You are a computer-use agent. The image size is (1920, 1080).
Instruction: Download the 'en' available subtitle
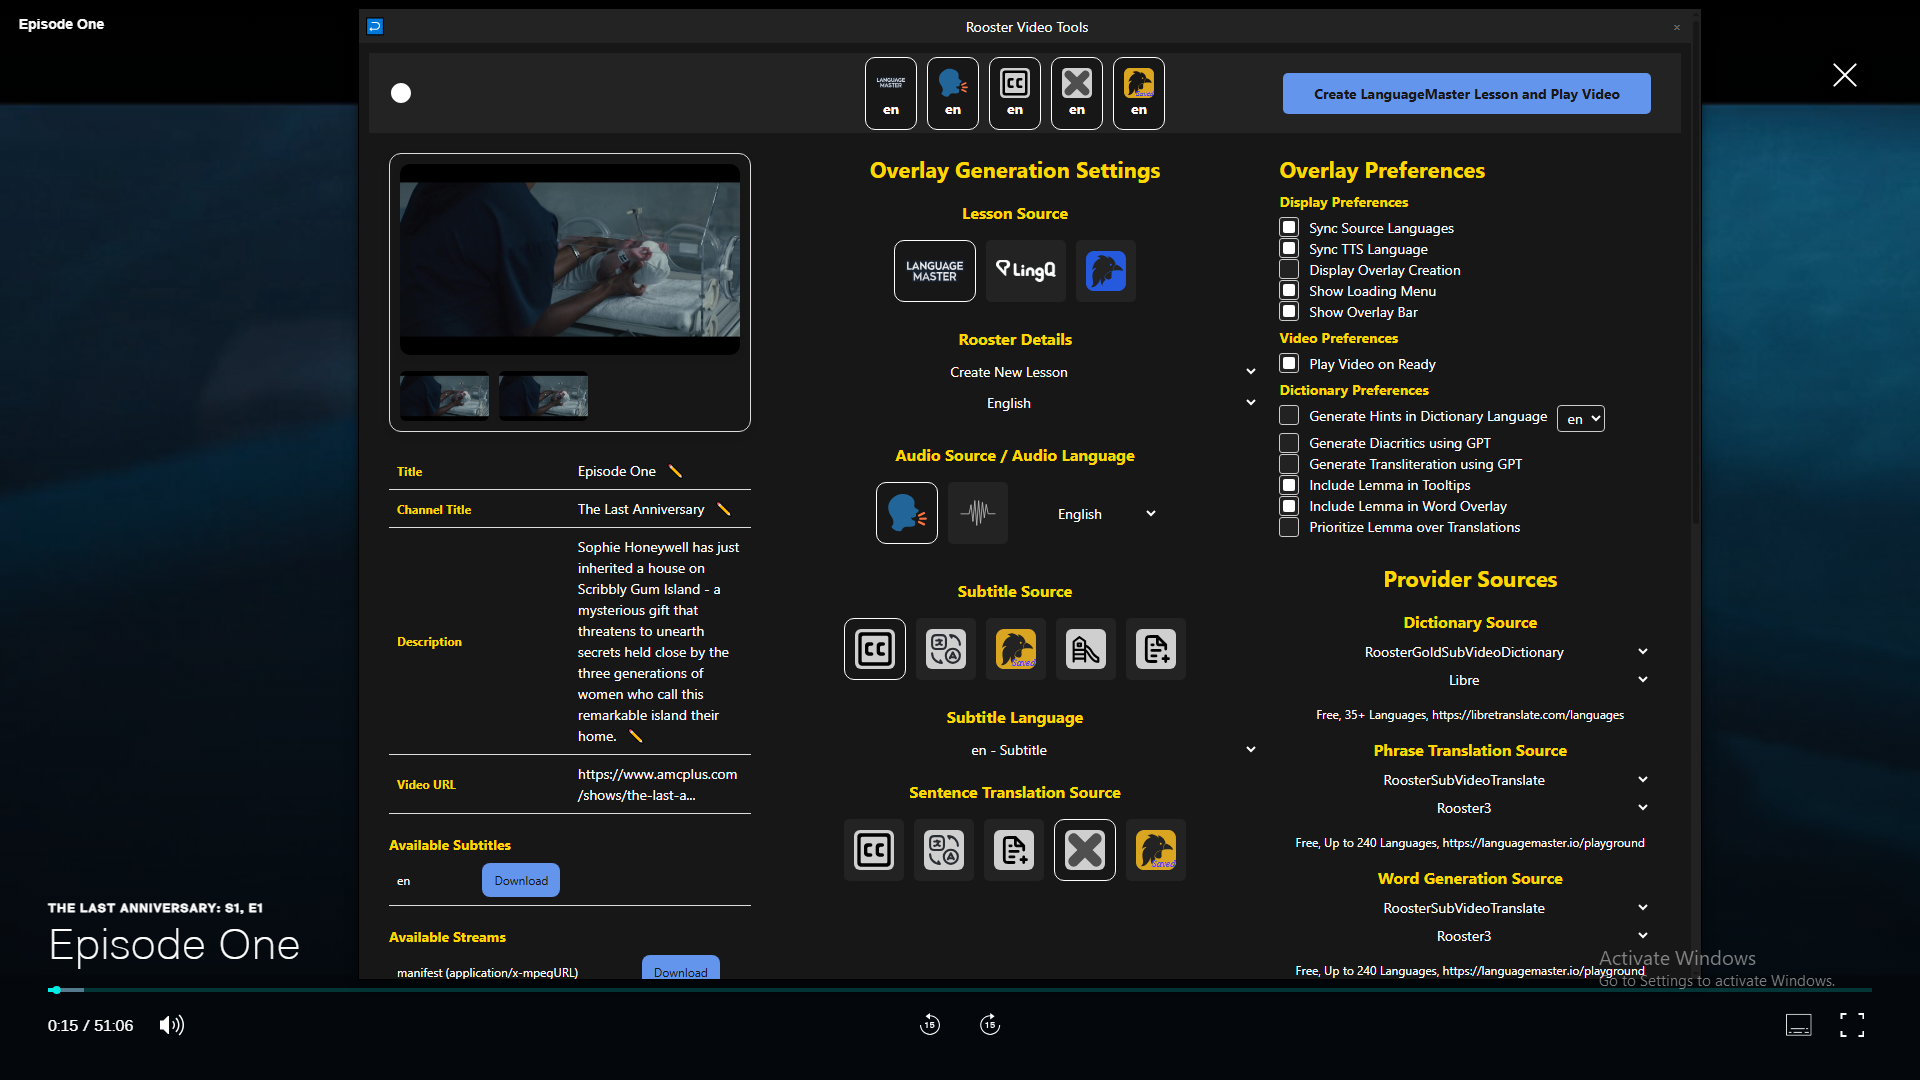tap(521, 881)
